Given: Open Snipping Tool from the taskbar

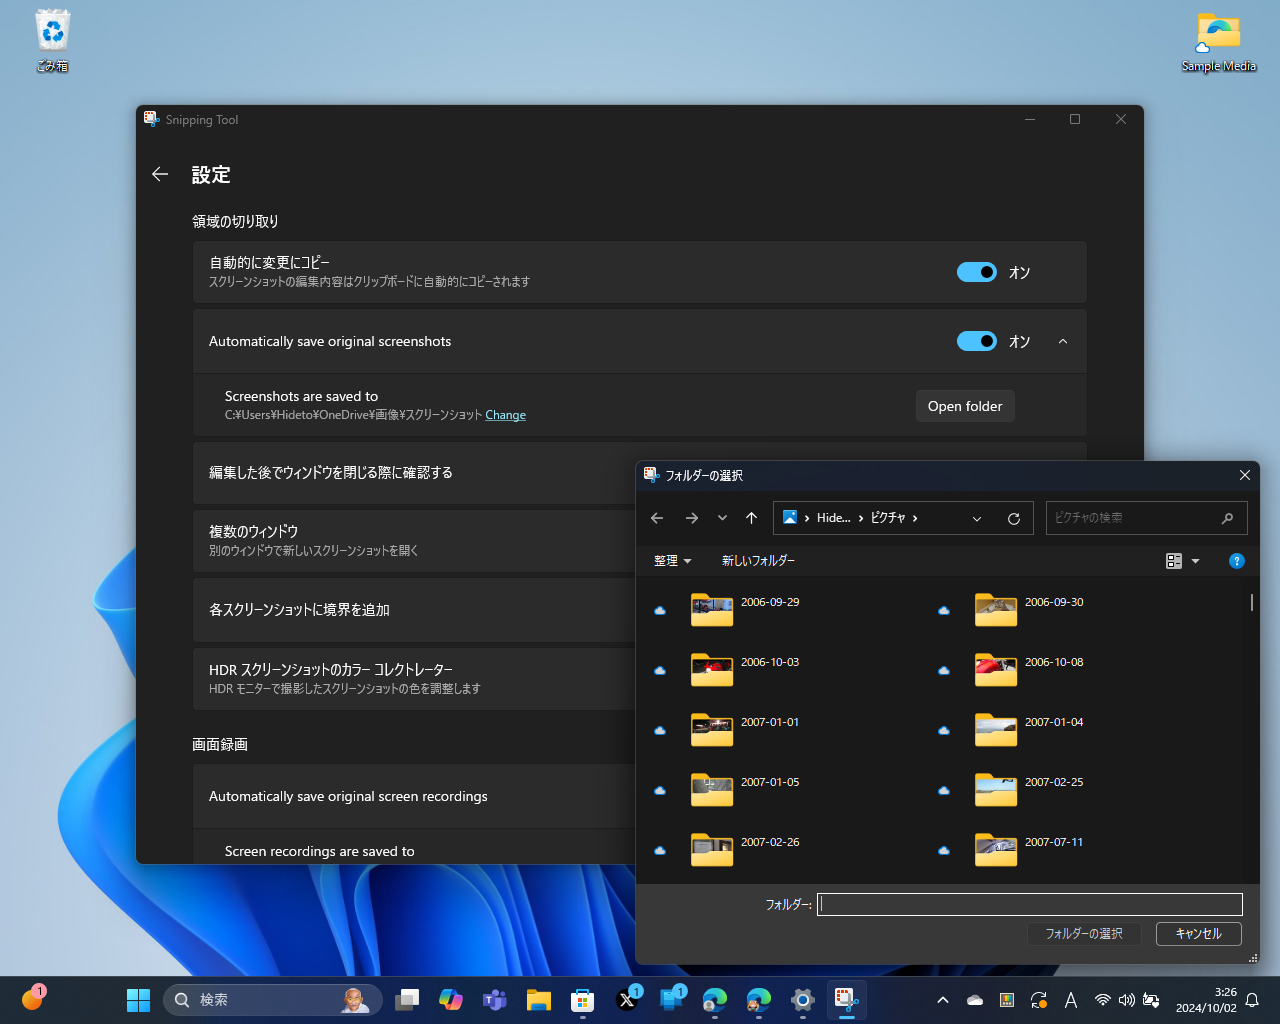Looking at the screenshot, I should click(845, 1000).
